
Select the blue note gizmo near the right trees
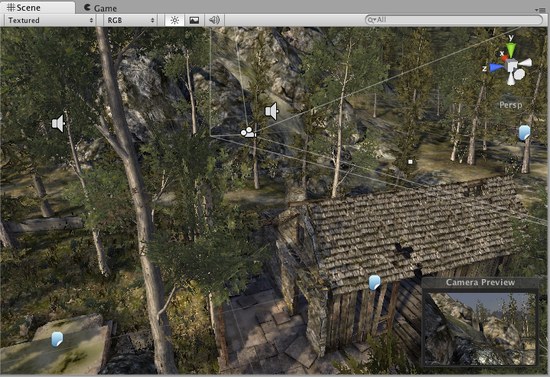pyautogui.click(x=524, y=133)
